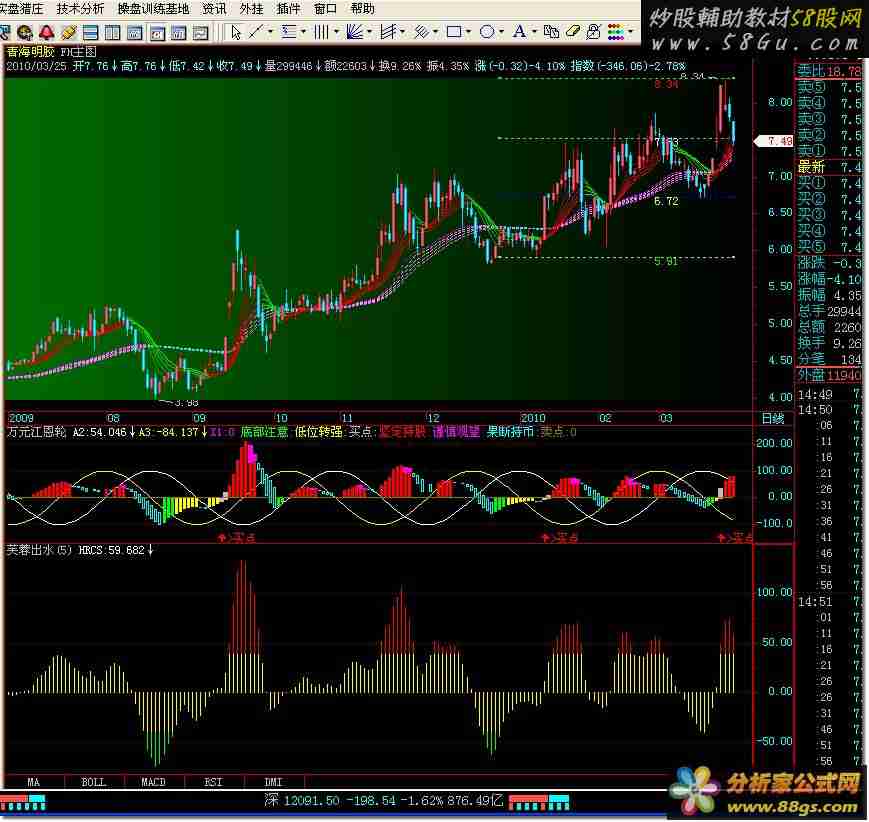869x822 pixels.
Task: Select the horizontal parallel lines tool
Action: tap(288, 32)
